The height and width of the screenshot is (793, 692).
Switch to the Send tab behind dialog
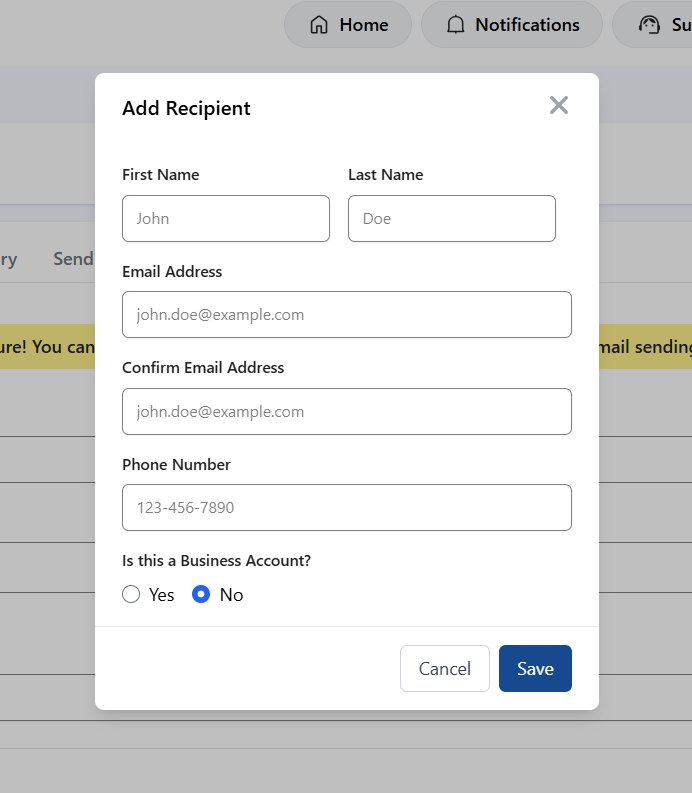74,259
